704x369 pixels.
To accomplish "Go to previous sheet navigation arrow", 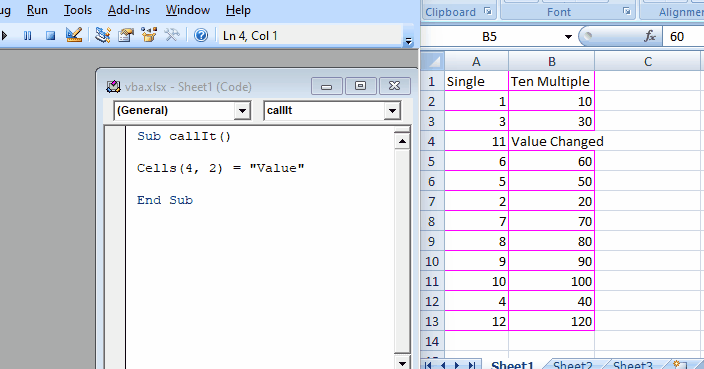I will pos(444,365).
